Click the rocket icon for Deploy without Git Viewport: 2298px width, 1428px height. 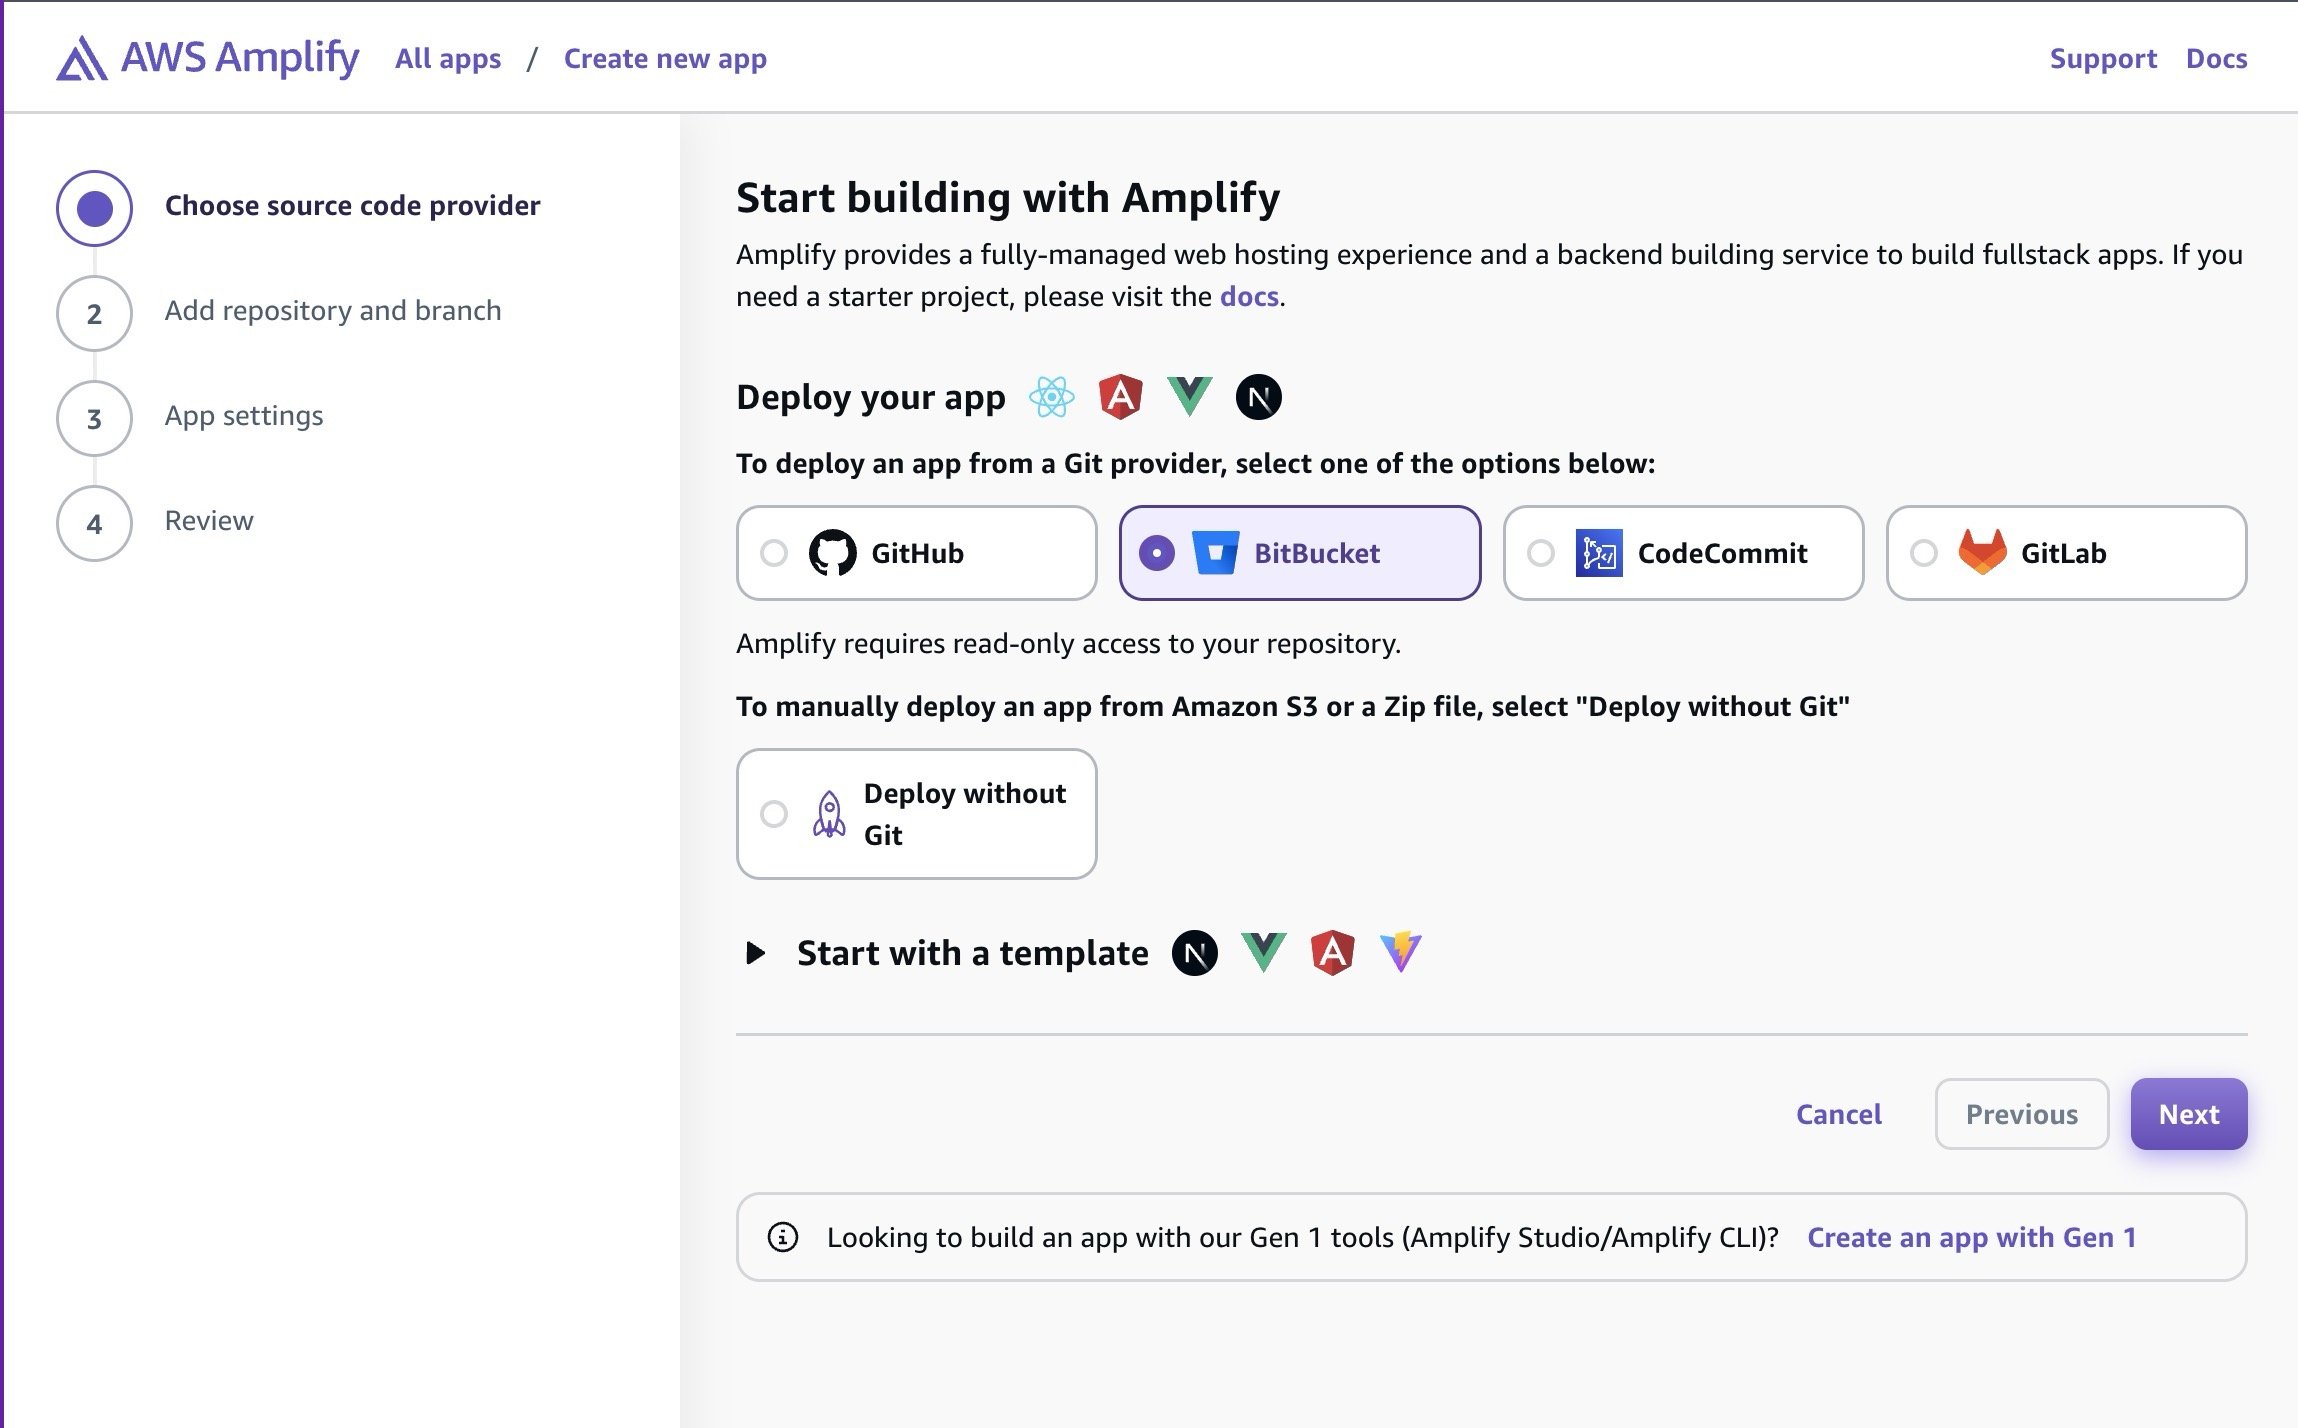[829, 814]
